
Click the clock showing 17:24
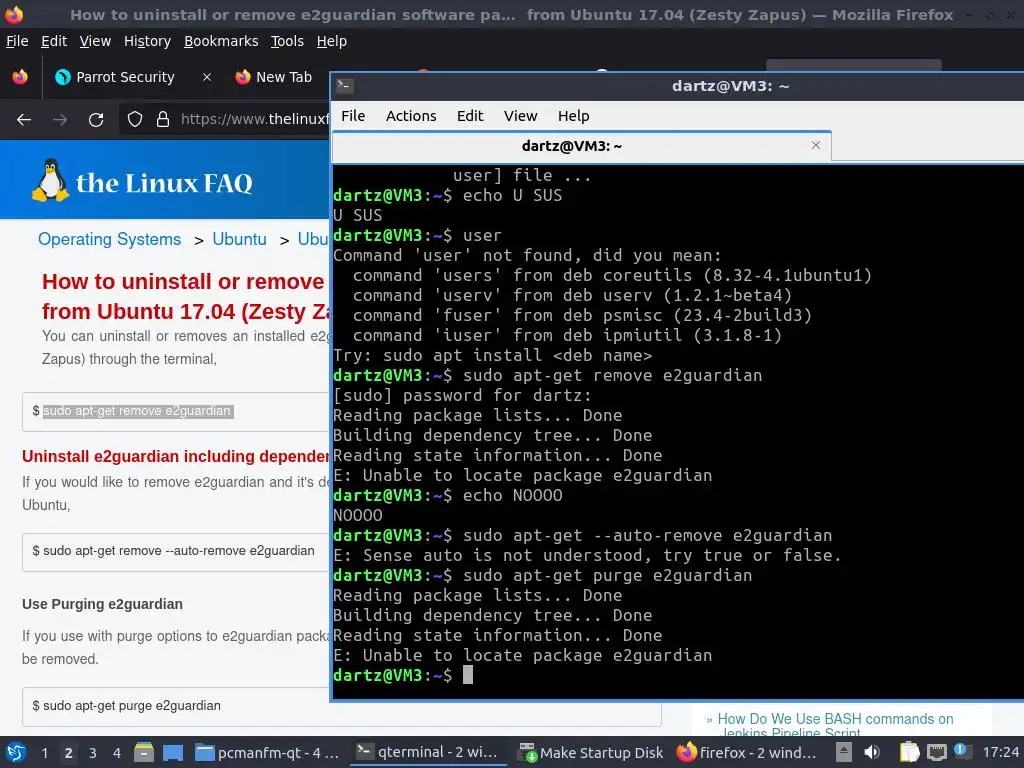1000,753
